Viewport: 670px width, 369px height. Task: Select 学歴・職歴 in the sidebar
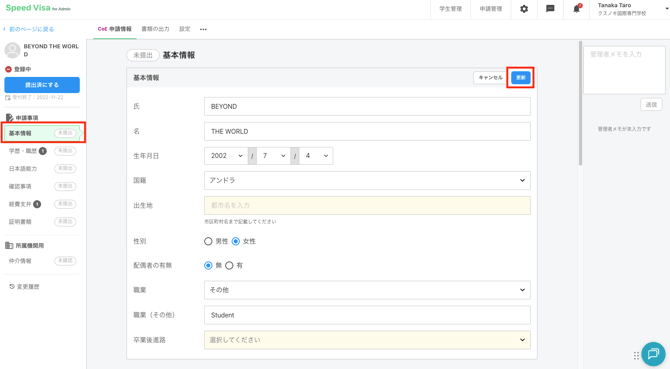pos(42,151)
